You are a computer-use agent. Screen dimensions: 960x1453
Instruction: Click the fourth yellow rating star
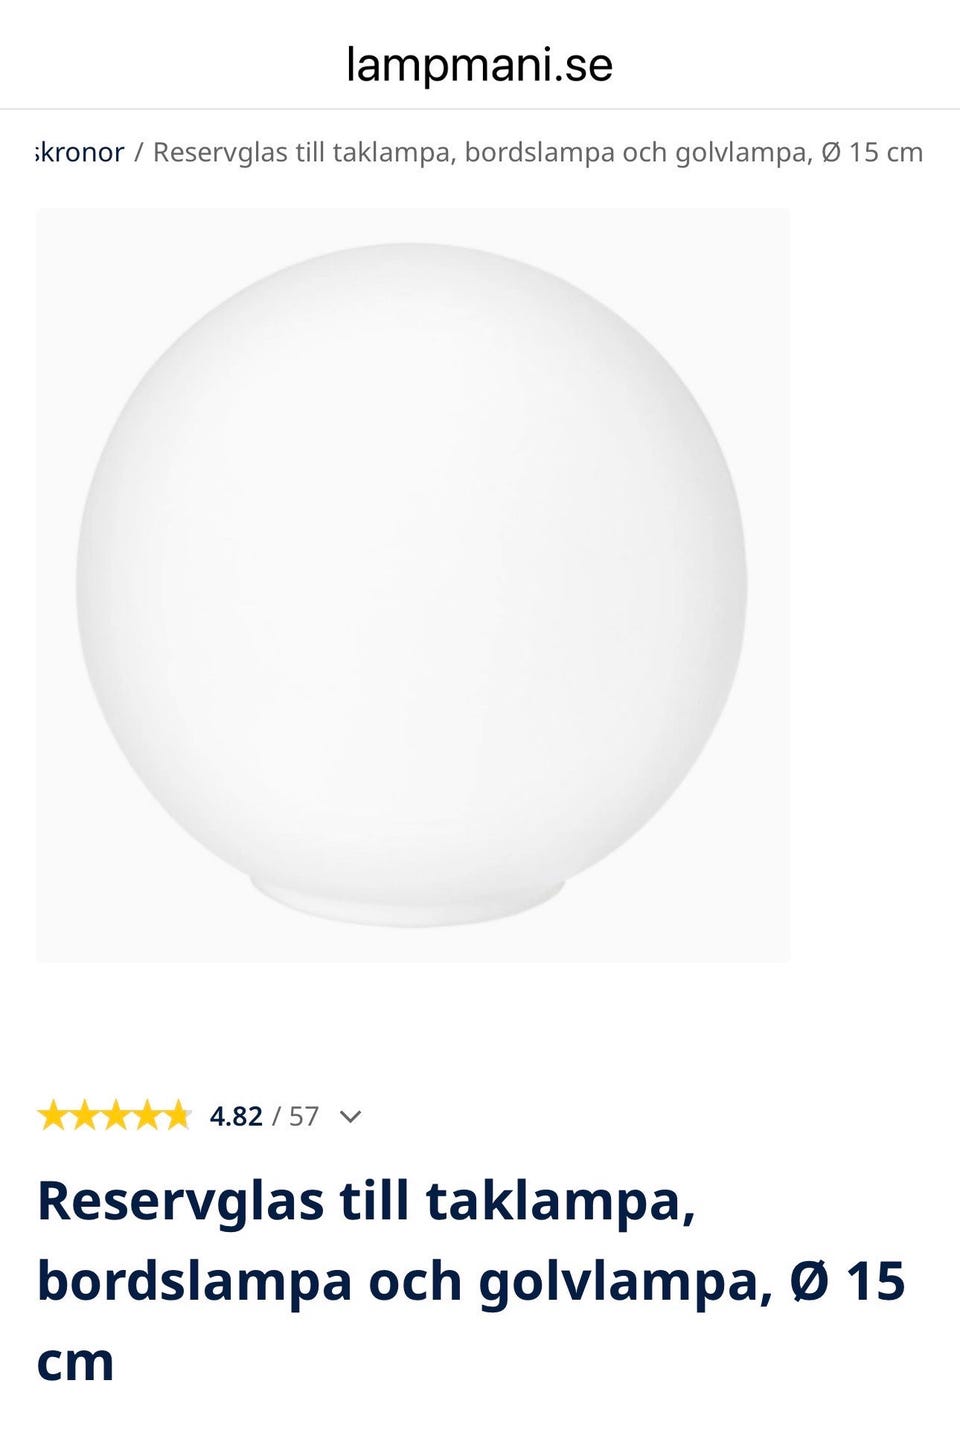pyautogui.click(x=145, y=1115)
